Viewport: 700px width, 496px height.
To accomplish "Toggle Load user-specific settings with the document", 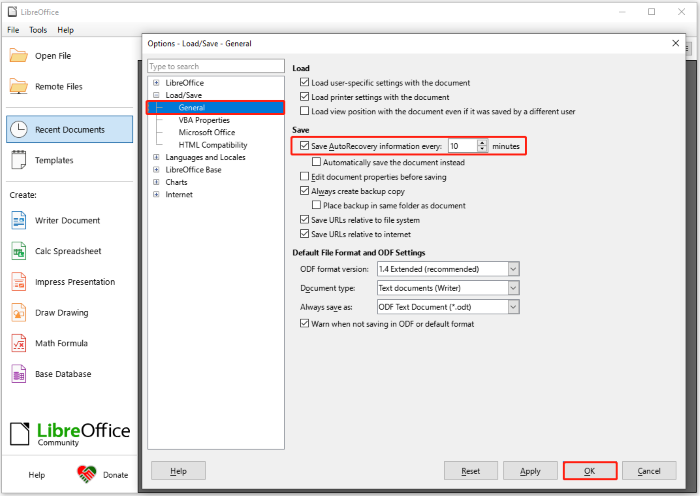I will pos(304,82).
